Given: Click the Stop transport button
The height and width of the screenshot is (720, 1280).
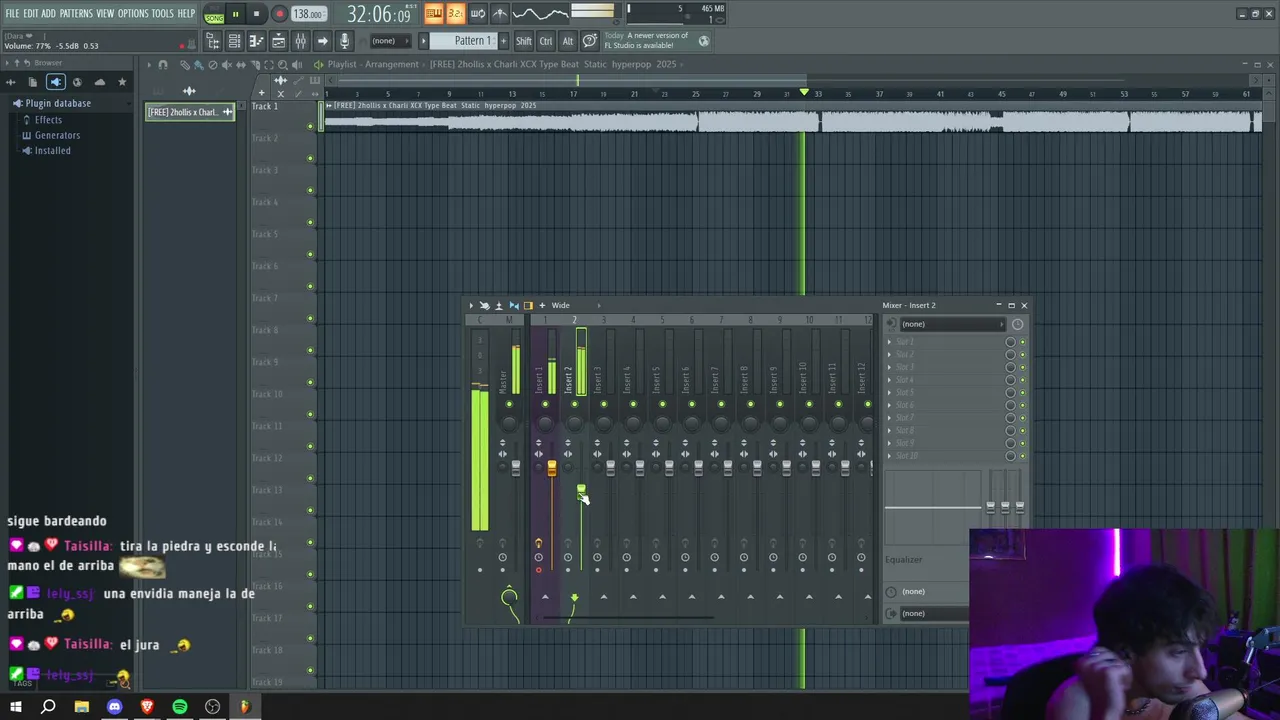Looking at the screenshot, I should pos(257,14).
